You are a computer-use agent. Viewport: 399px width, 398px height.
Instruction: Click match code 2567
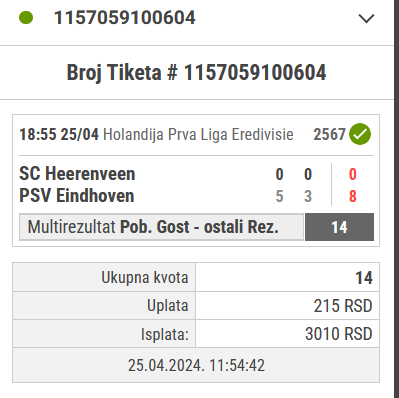(329, 134)
